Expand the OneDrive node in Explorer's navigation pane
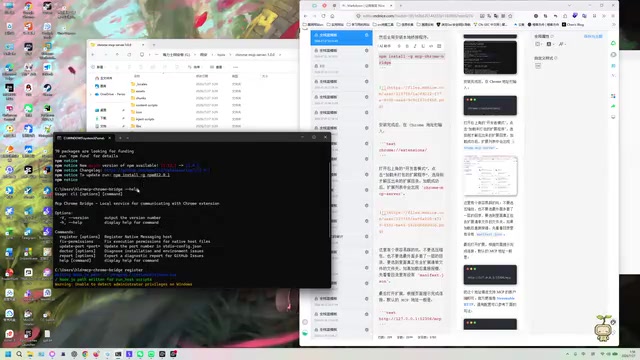640x360 pixels. [x=91, y=94]
